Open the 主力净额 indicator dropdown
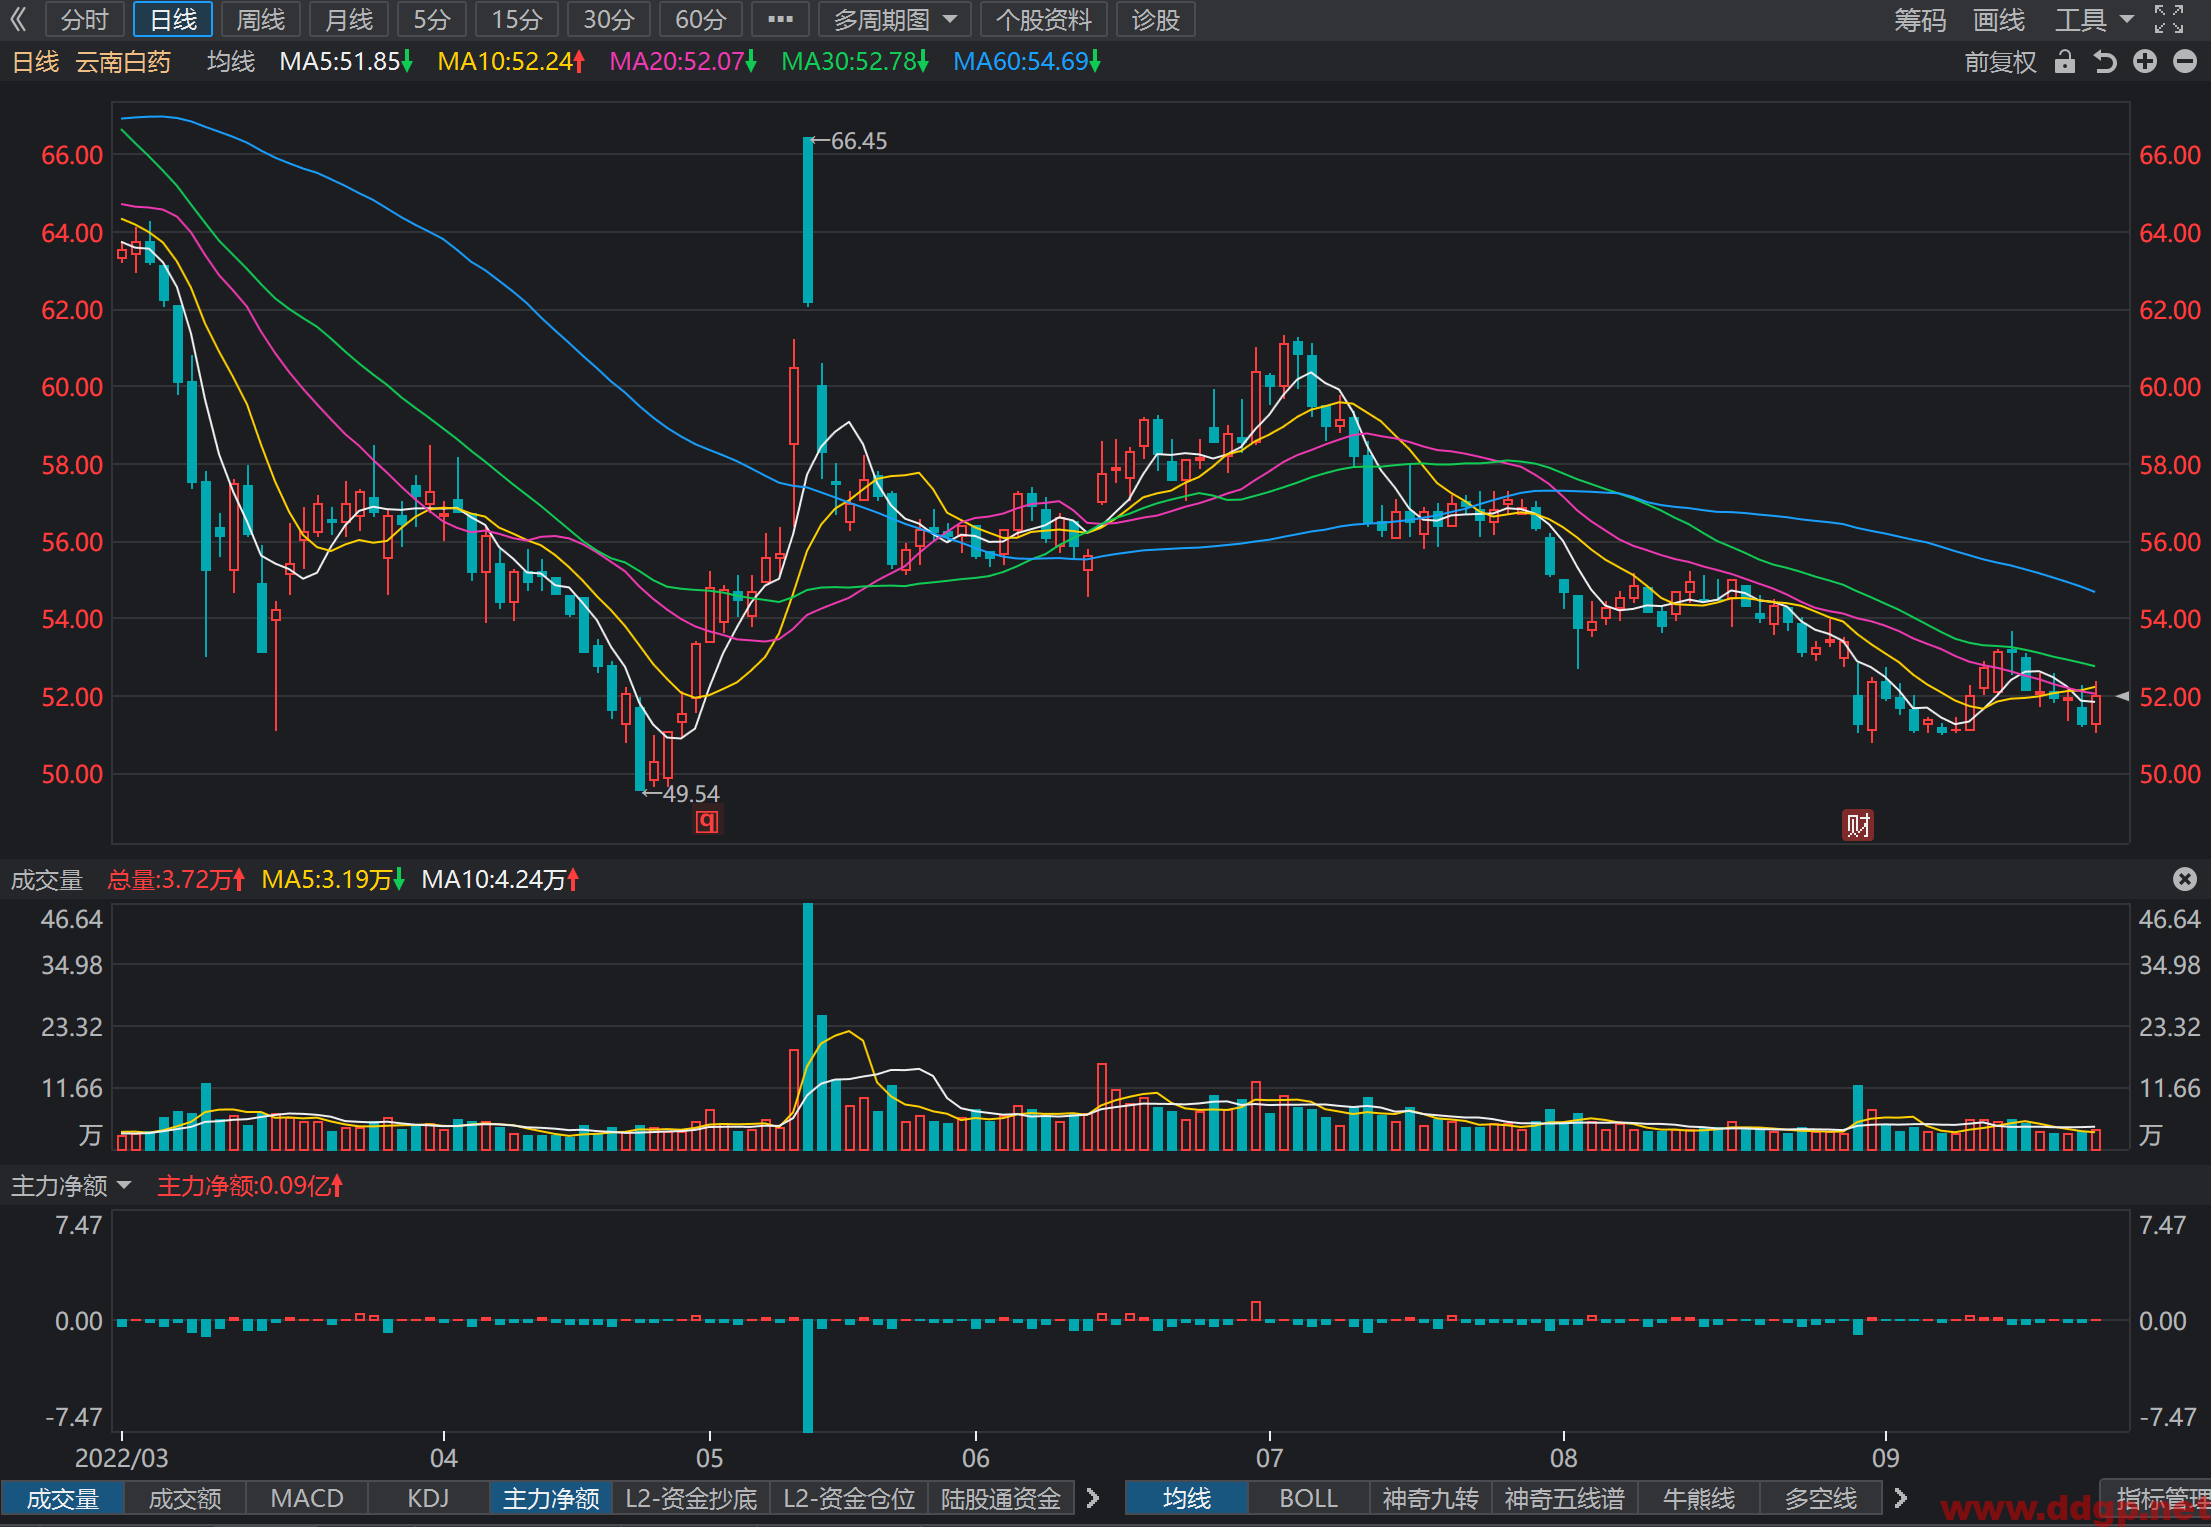Screen dimensions: 2211x1527 coord(71,1186)
